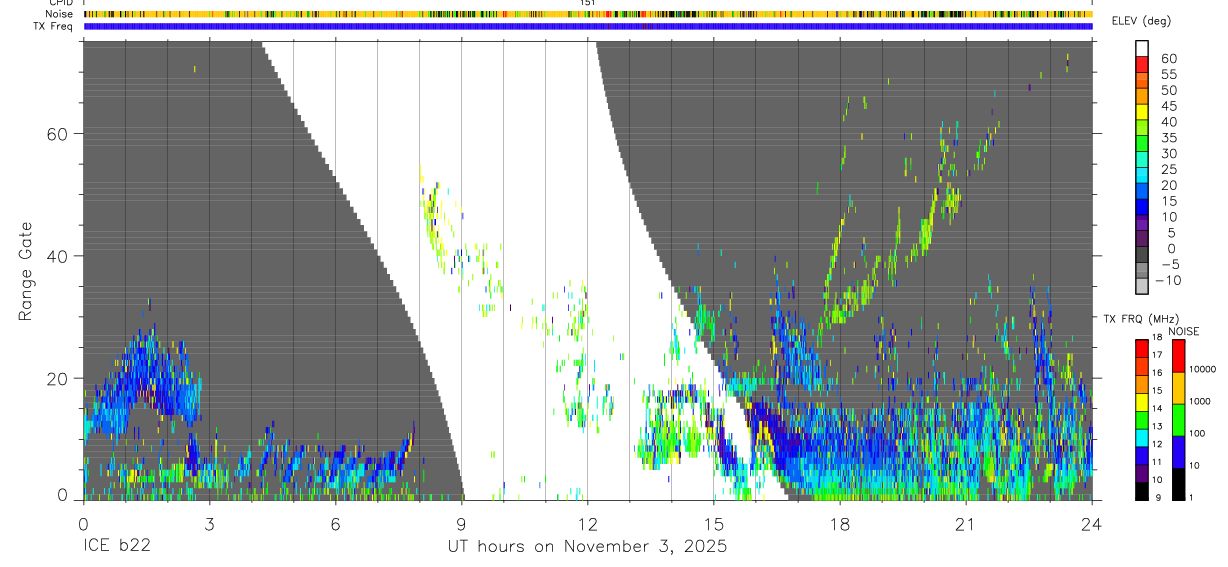Click the "14" label on TX FRQ colorbar
Screen dimensions: 1228x567
pos(1157,408)
